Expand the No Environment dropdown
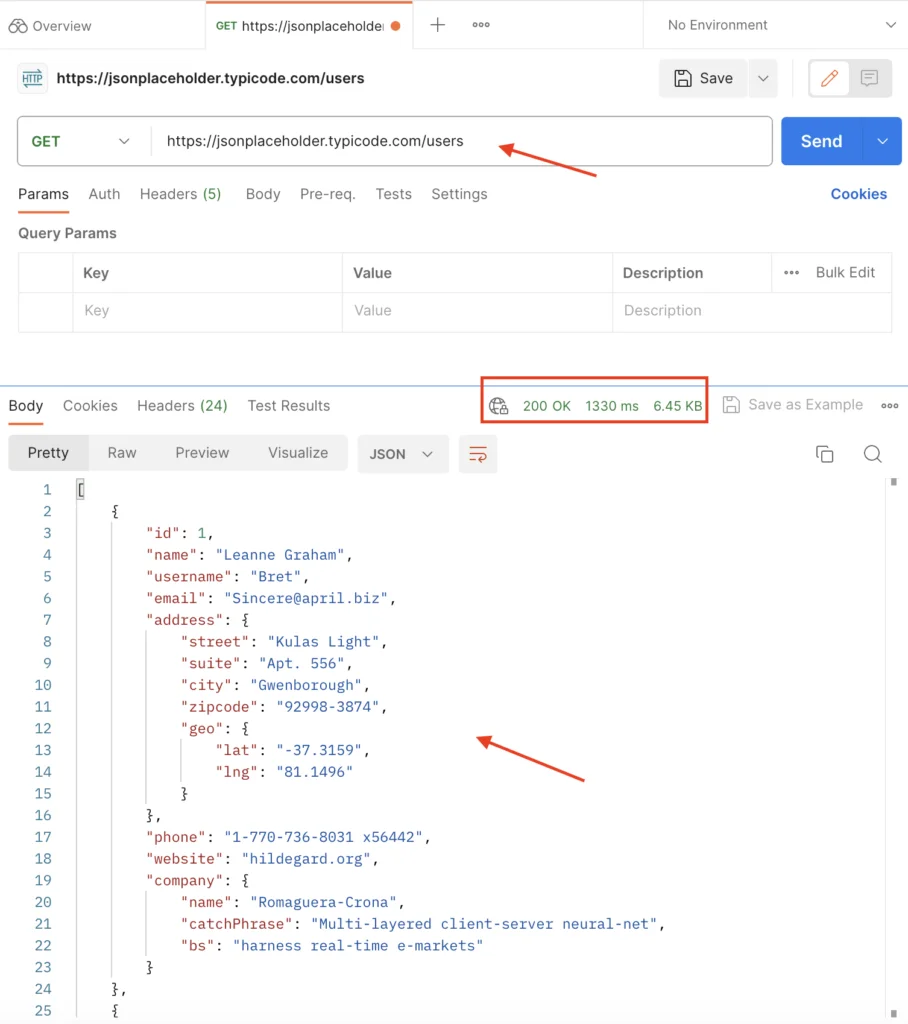 (x=781, y=25)
